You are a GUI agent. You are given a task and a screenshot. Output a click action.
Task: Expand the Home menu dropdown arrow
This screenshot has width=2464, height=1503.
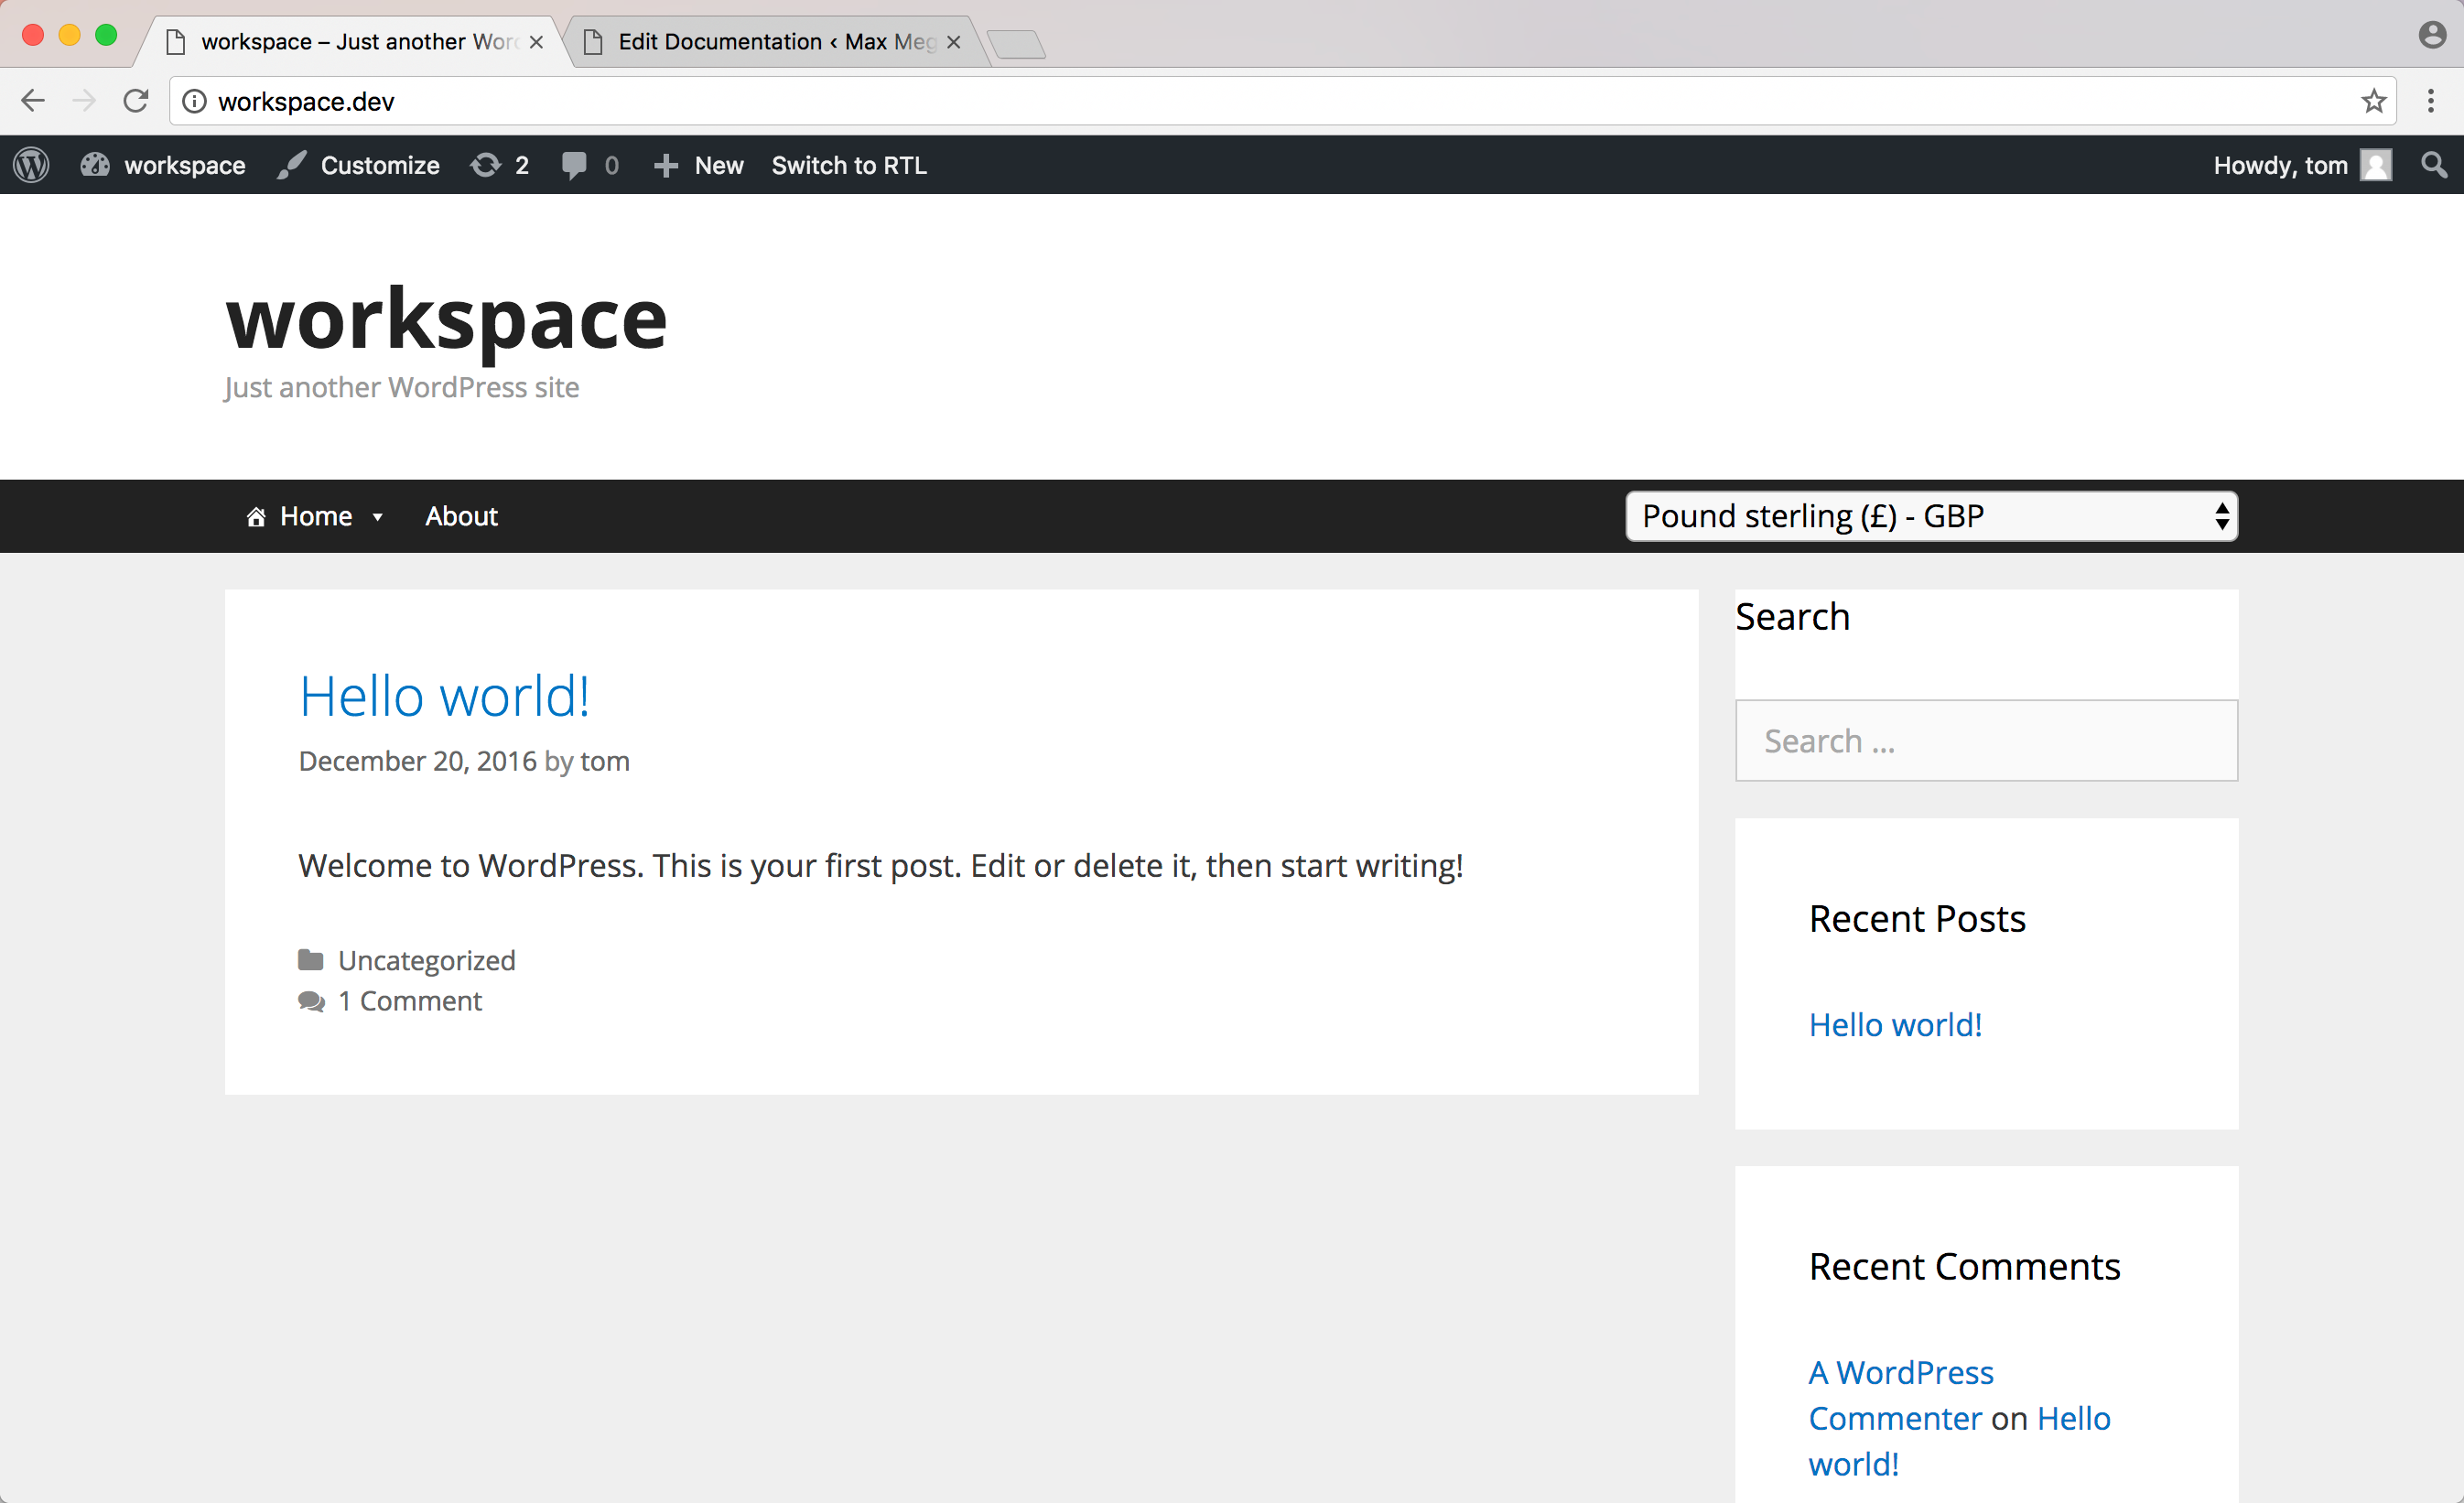pyautogui.click(x=377, y=517)
